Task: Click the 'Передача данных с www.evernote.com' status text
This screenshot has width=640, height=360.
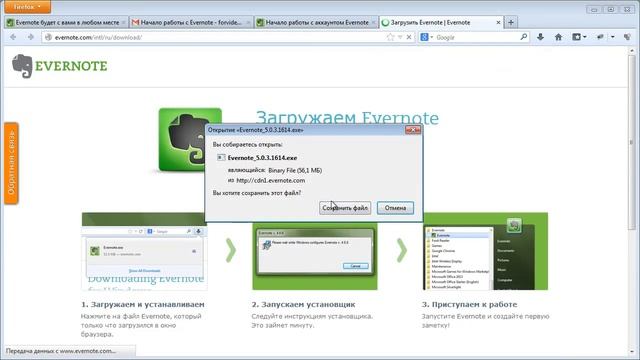Action: click(x=61, y=351)
